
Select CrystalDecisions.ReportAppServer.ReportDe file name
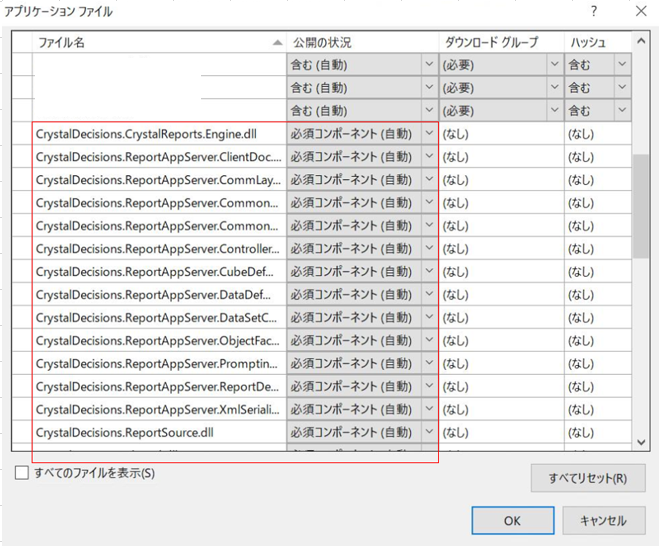point(159,386)
